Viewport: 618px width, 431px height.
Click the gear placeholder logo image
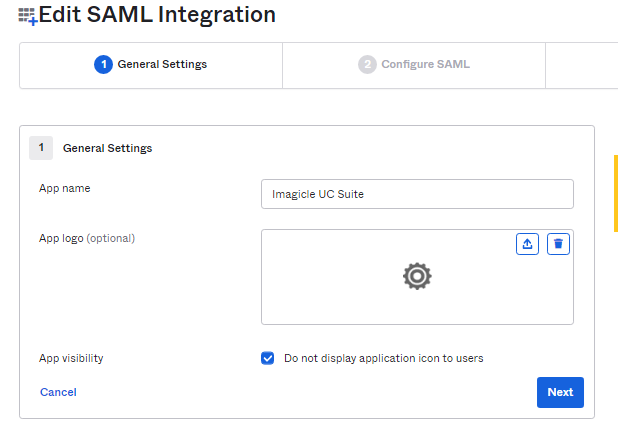click(x=416, y=277)
